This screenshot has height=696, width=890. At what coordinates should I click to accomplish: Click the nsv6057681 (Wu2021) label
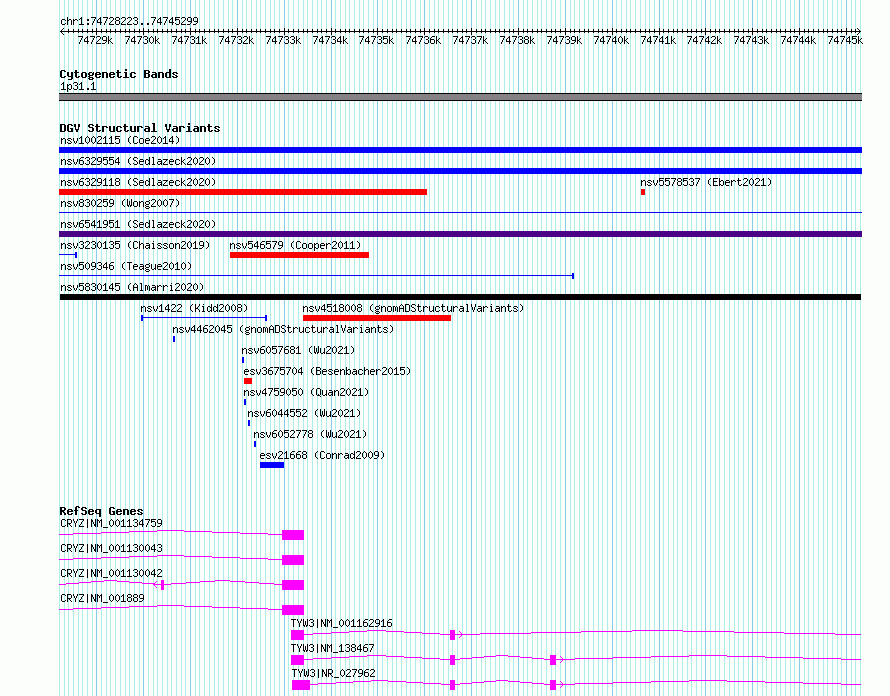coord(298,350)
